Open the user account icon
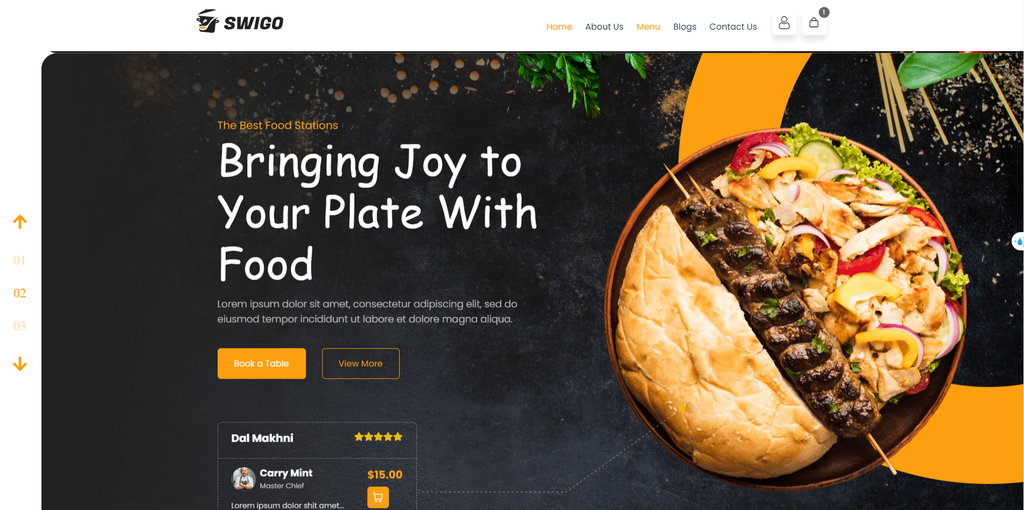Screen dimensions: 1024x510 [x=784, y=23]
